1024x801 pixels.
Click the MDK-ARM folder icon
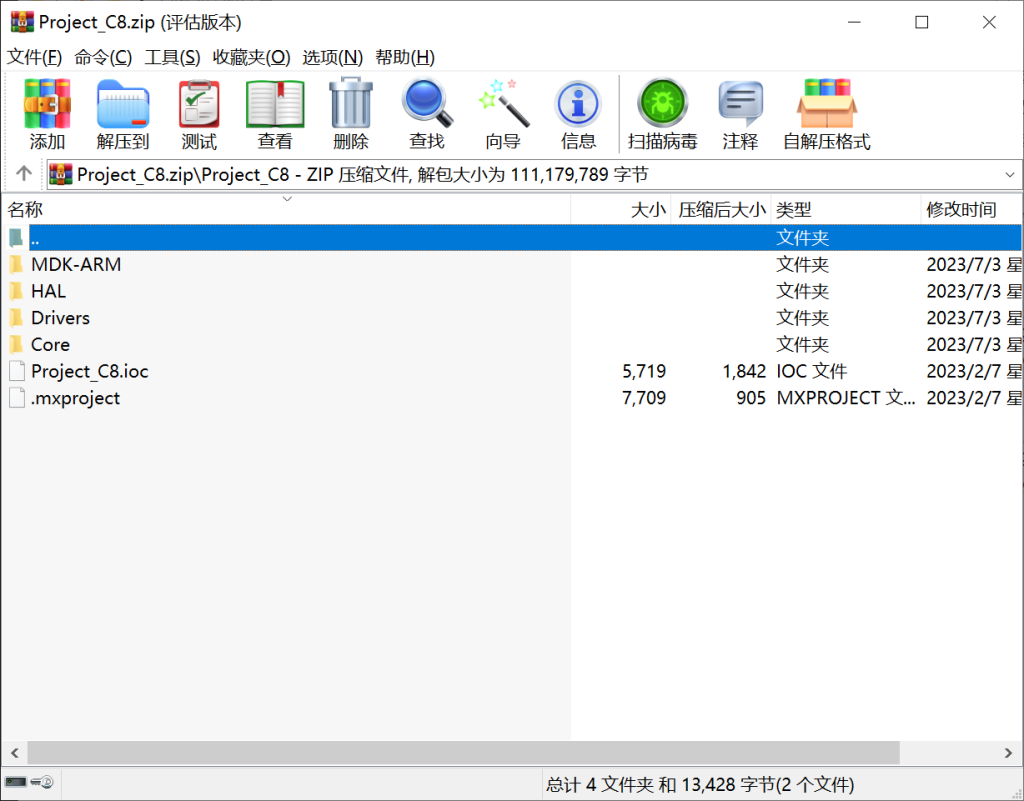[x=16, y=264]
